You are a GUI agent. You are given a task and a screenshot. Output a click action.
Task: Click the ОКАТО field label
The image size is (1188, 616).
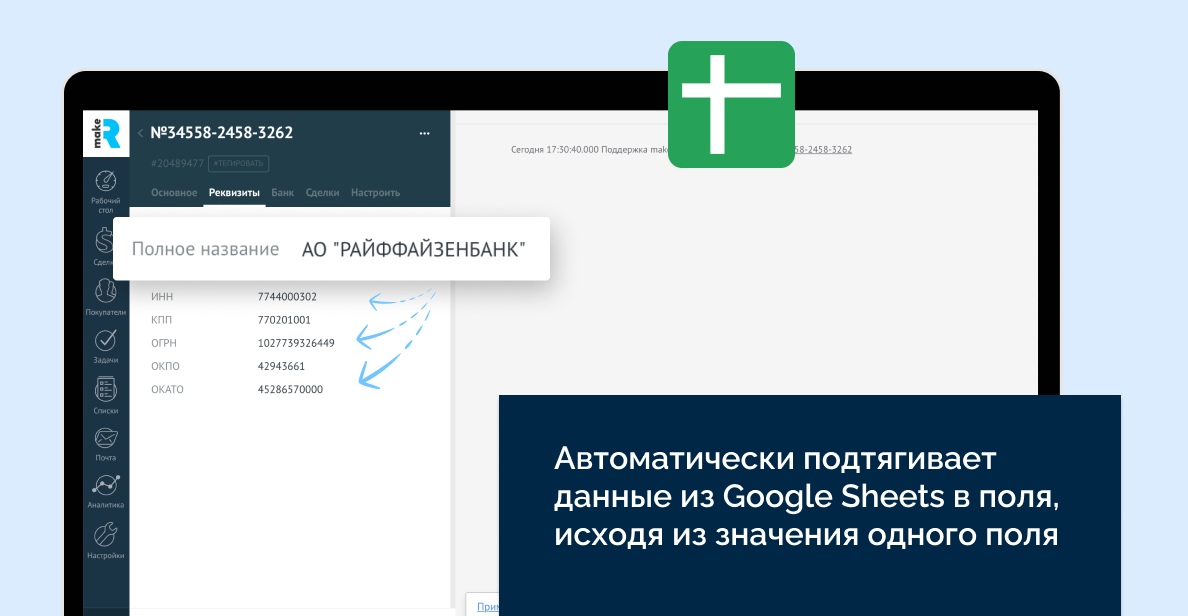[167, 389]
